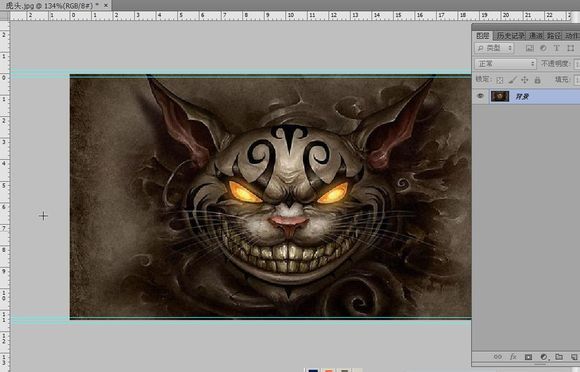
Task: Create a new layer
Action: point(574,357)
